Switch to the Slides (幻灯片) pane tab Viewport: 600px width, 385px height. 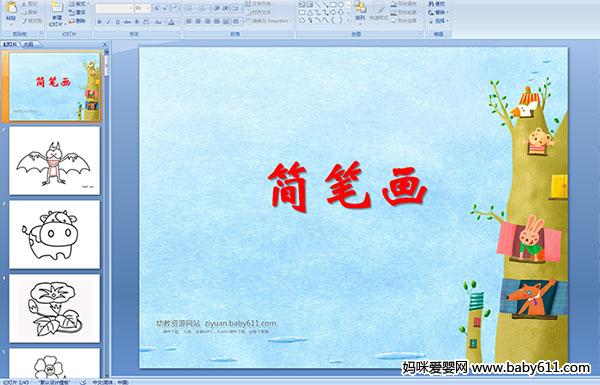click(x=10, y=44)
